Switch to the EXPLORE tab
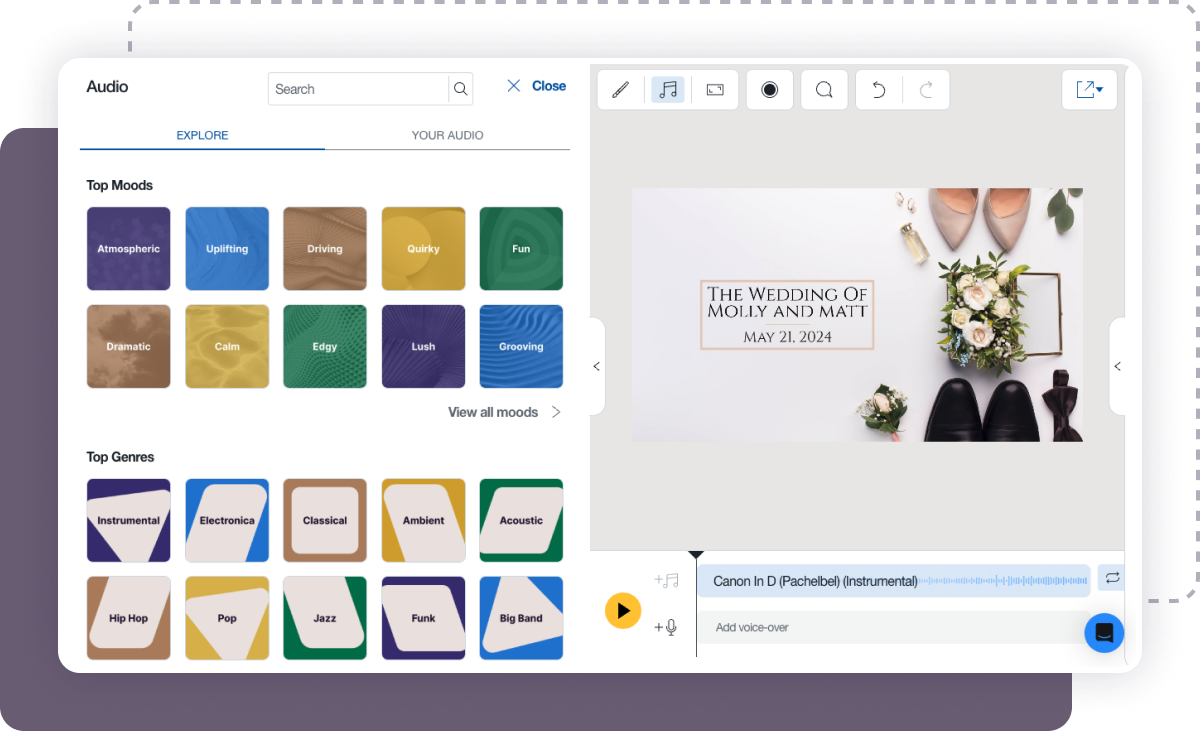1200x731 pixels. (202, 135)
